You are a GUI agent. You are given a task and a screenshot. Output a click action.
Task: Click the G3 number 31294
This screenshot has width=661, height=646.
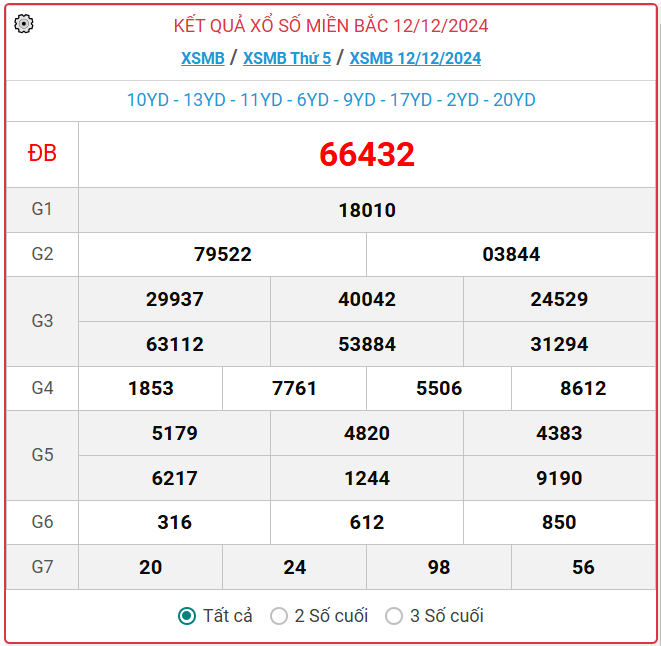pos(559,344)
